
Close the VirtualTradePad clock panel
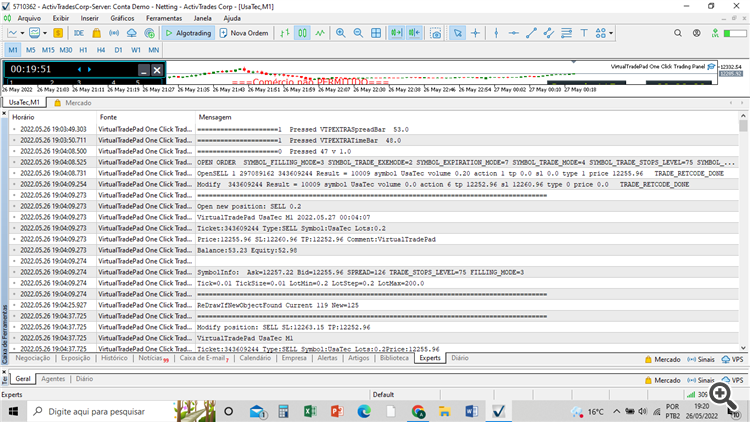click(x=157, y=70)
